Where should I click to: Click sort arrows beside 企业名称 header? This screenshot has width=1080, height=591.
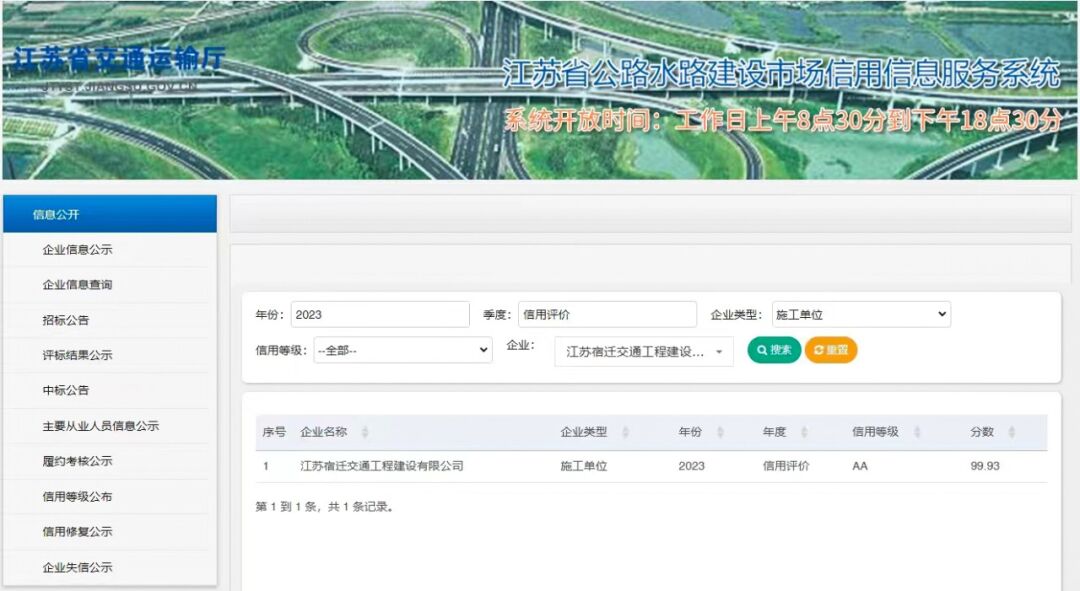(x=365, y=432)
